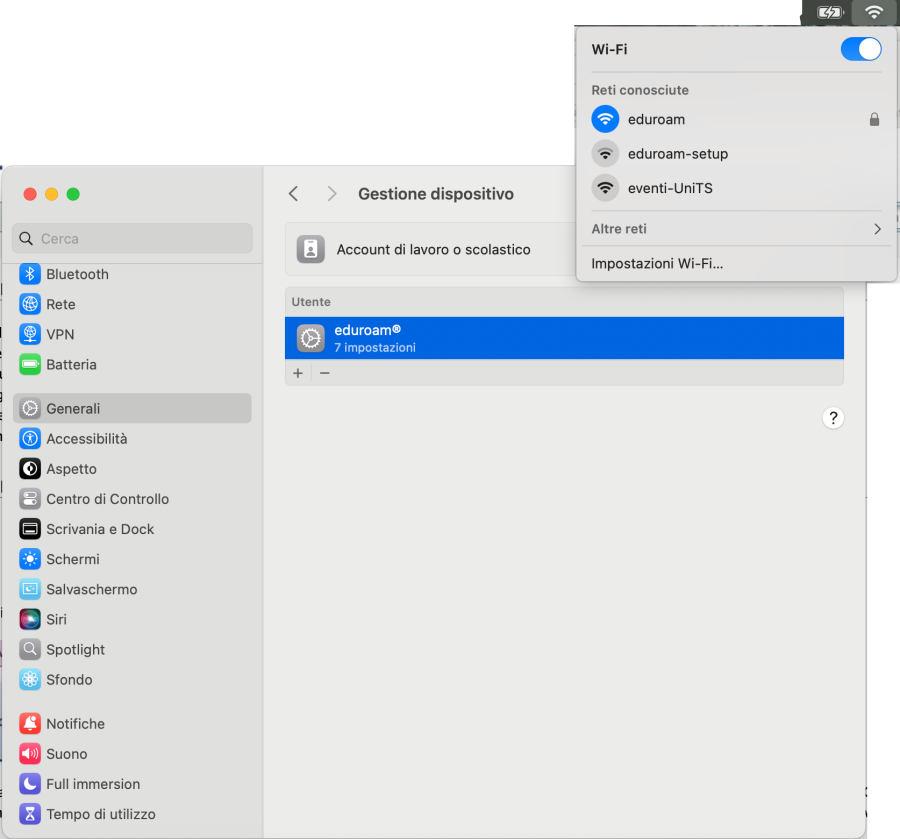Select the eduroam Wi-Fi network icon

[x=605, y=119]
